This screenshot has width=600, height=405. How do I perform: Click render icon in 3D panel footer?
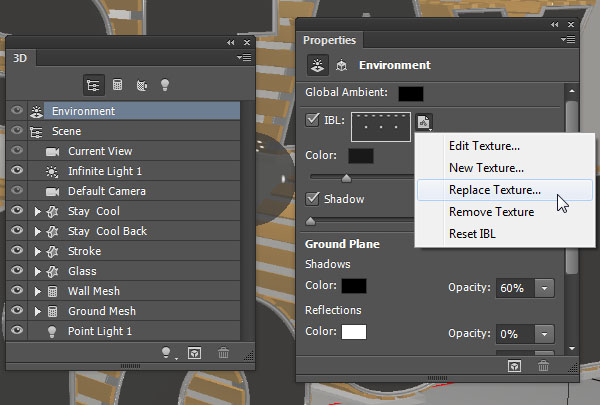194,353
